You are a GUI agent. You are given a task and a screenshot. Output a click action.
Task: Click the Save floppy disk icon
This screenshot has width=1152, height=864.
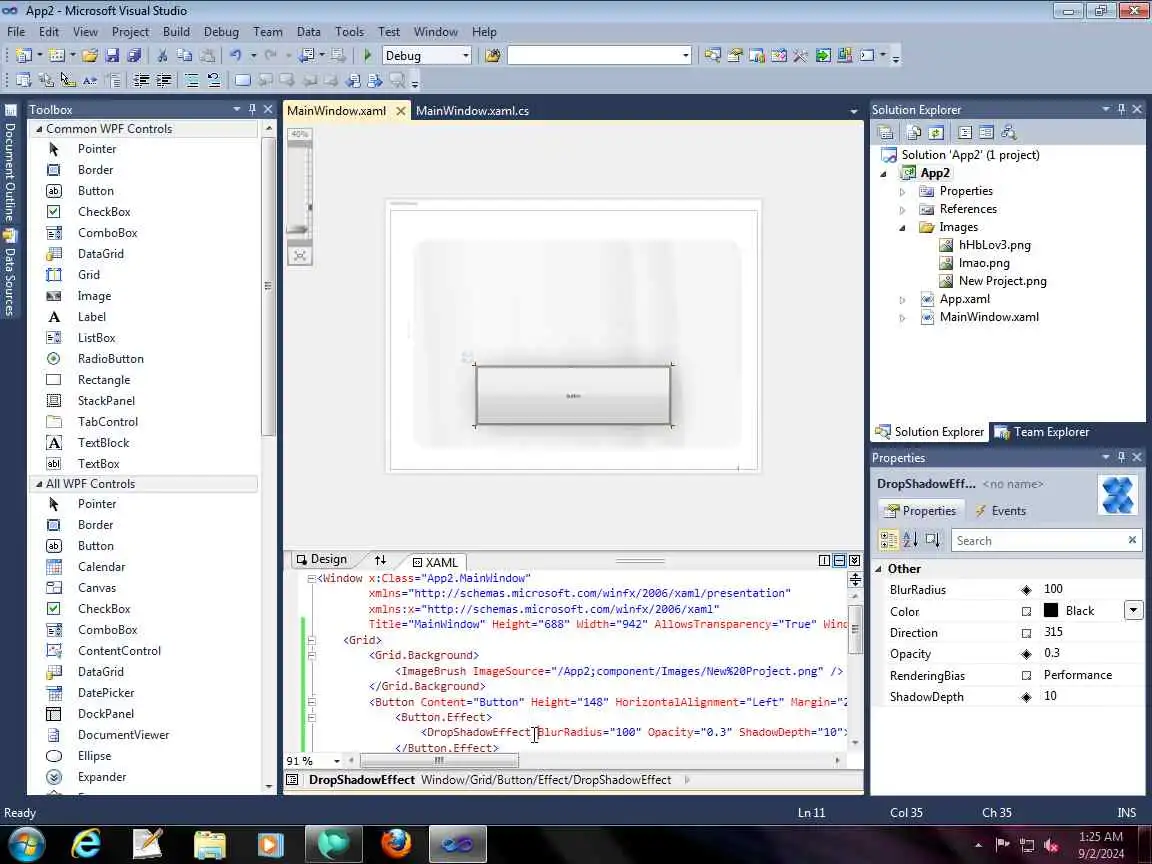click(x=112, y=56)
